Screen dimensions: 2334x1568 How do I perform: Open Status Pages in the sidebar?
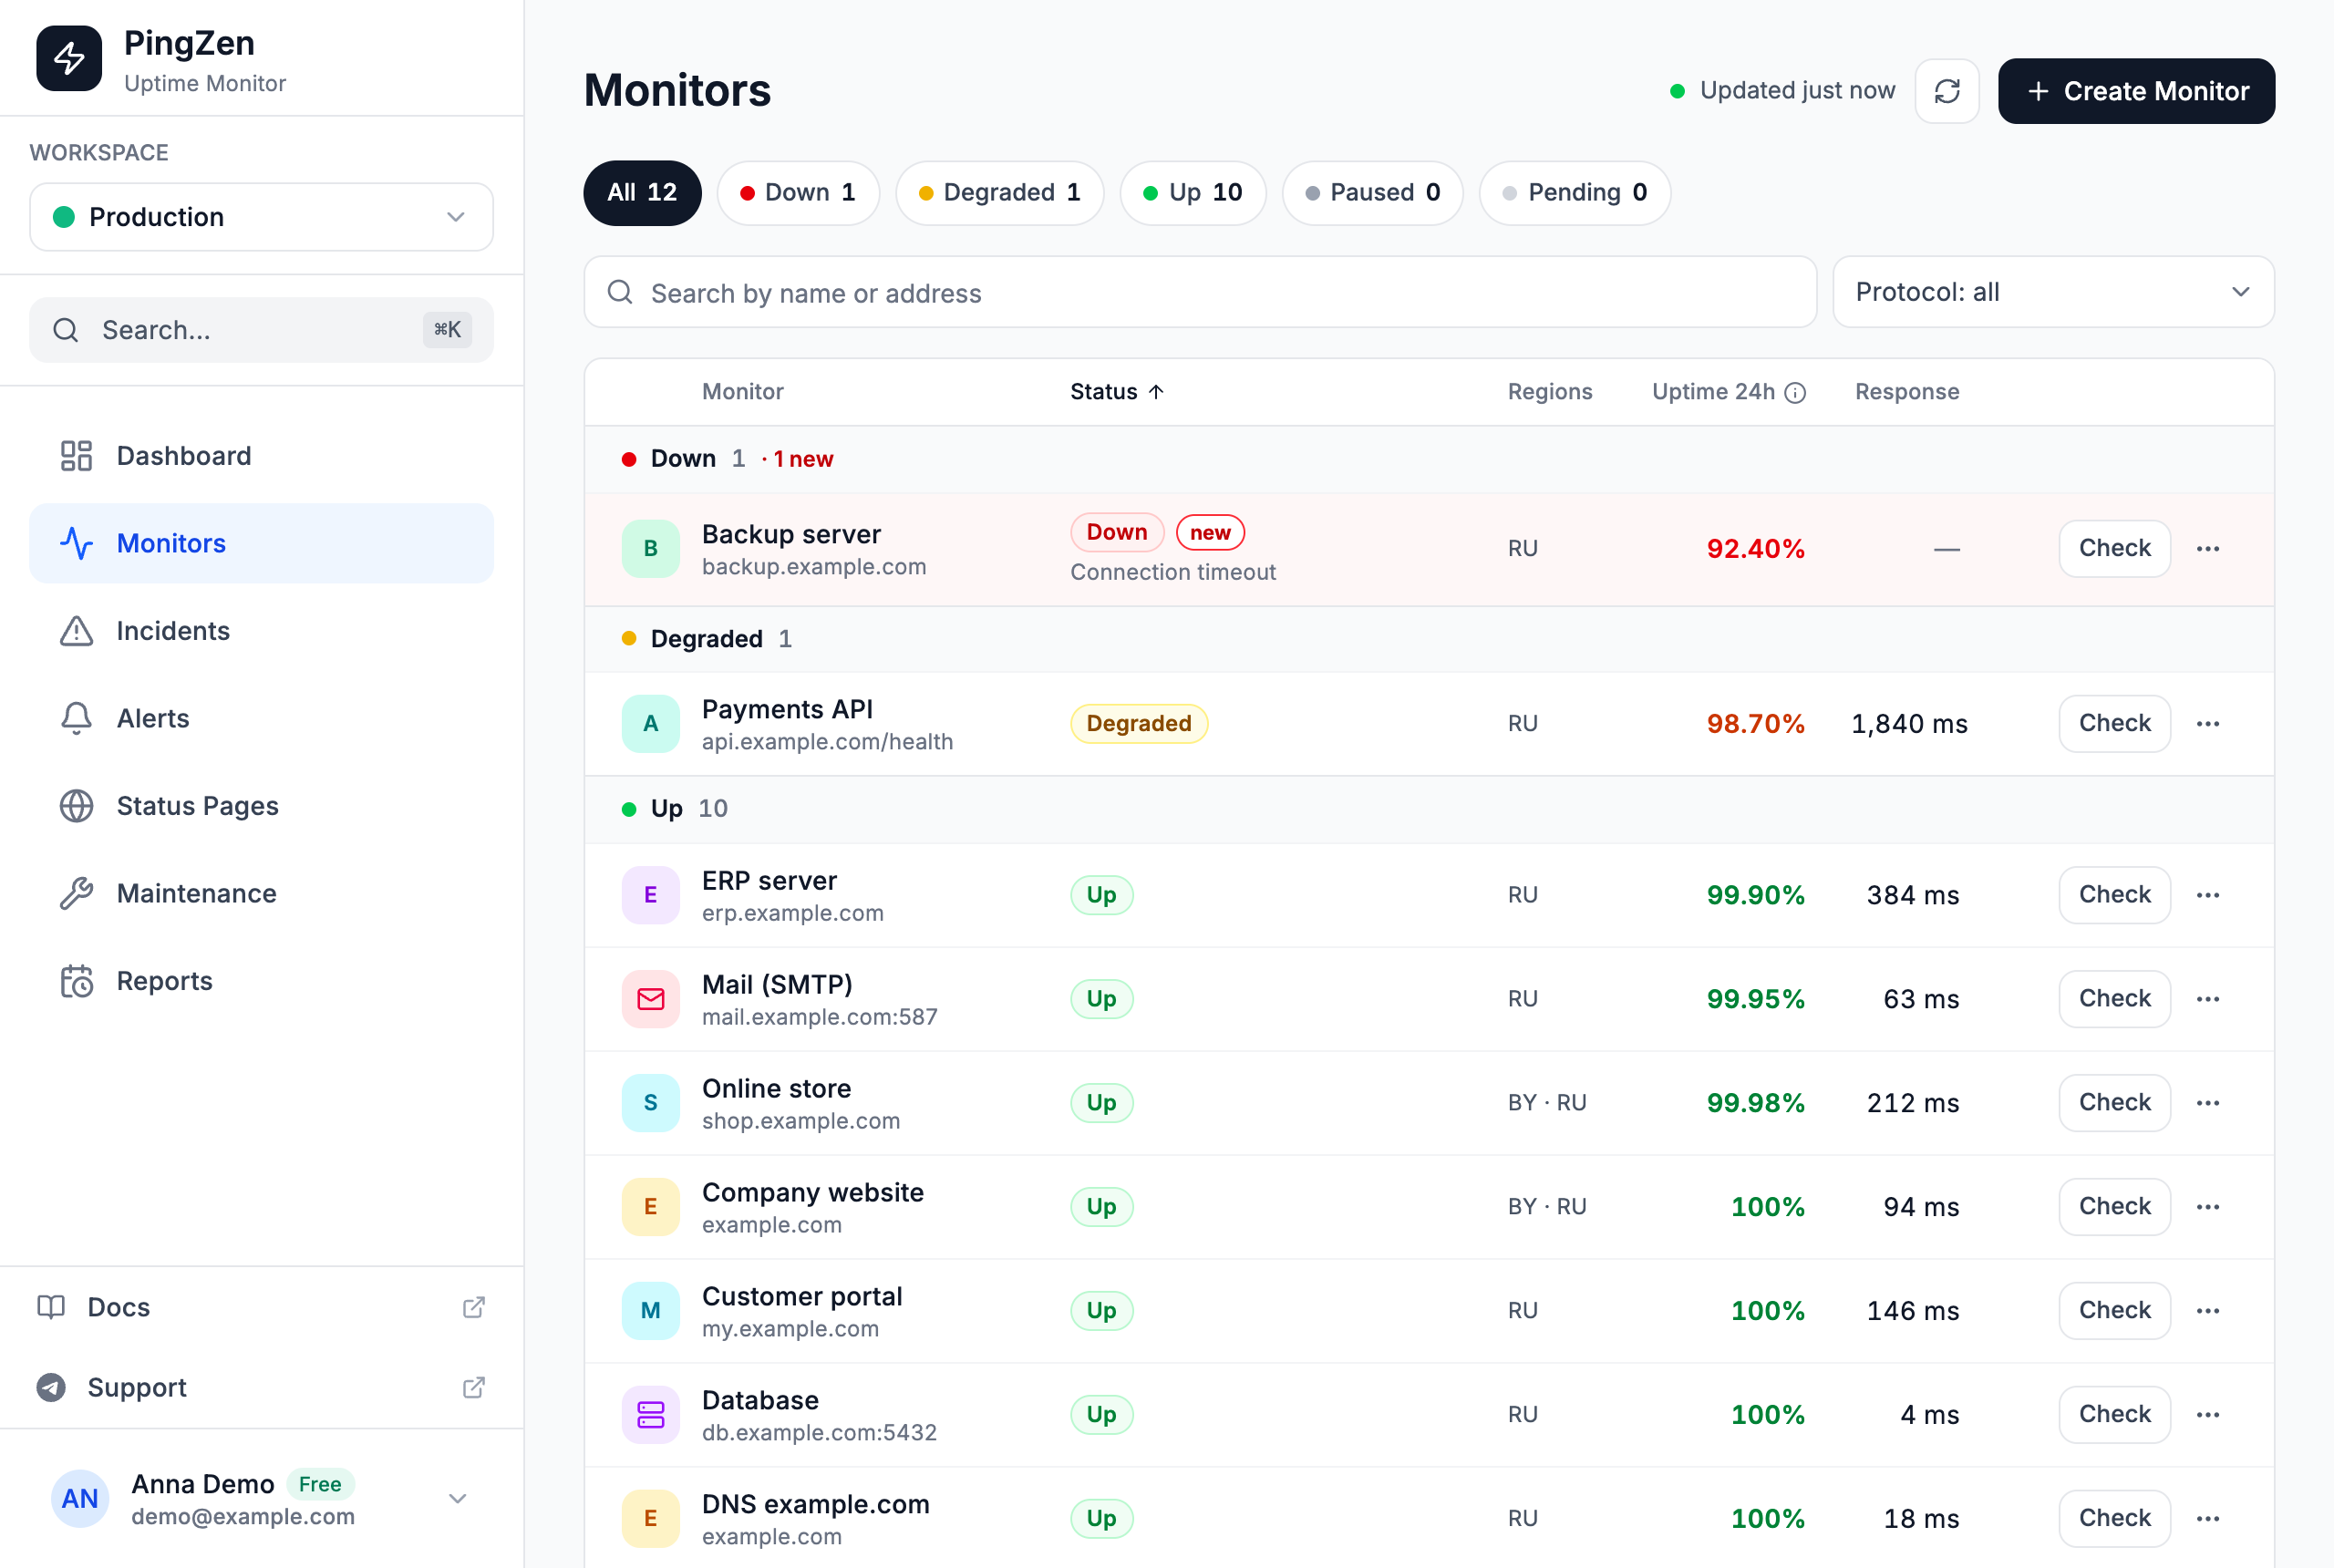point(261,806)
